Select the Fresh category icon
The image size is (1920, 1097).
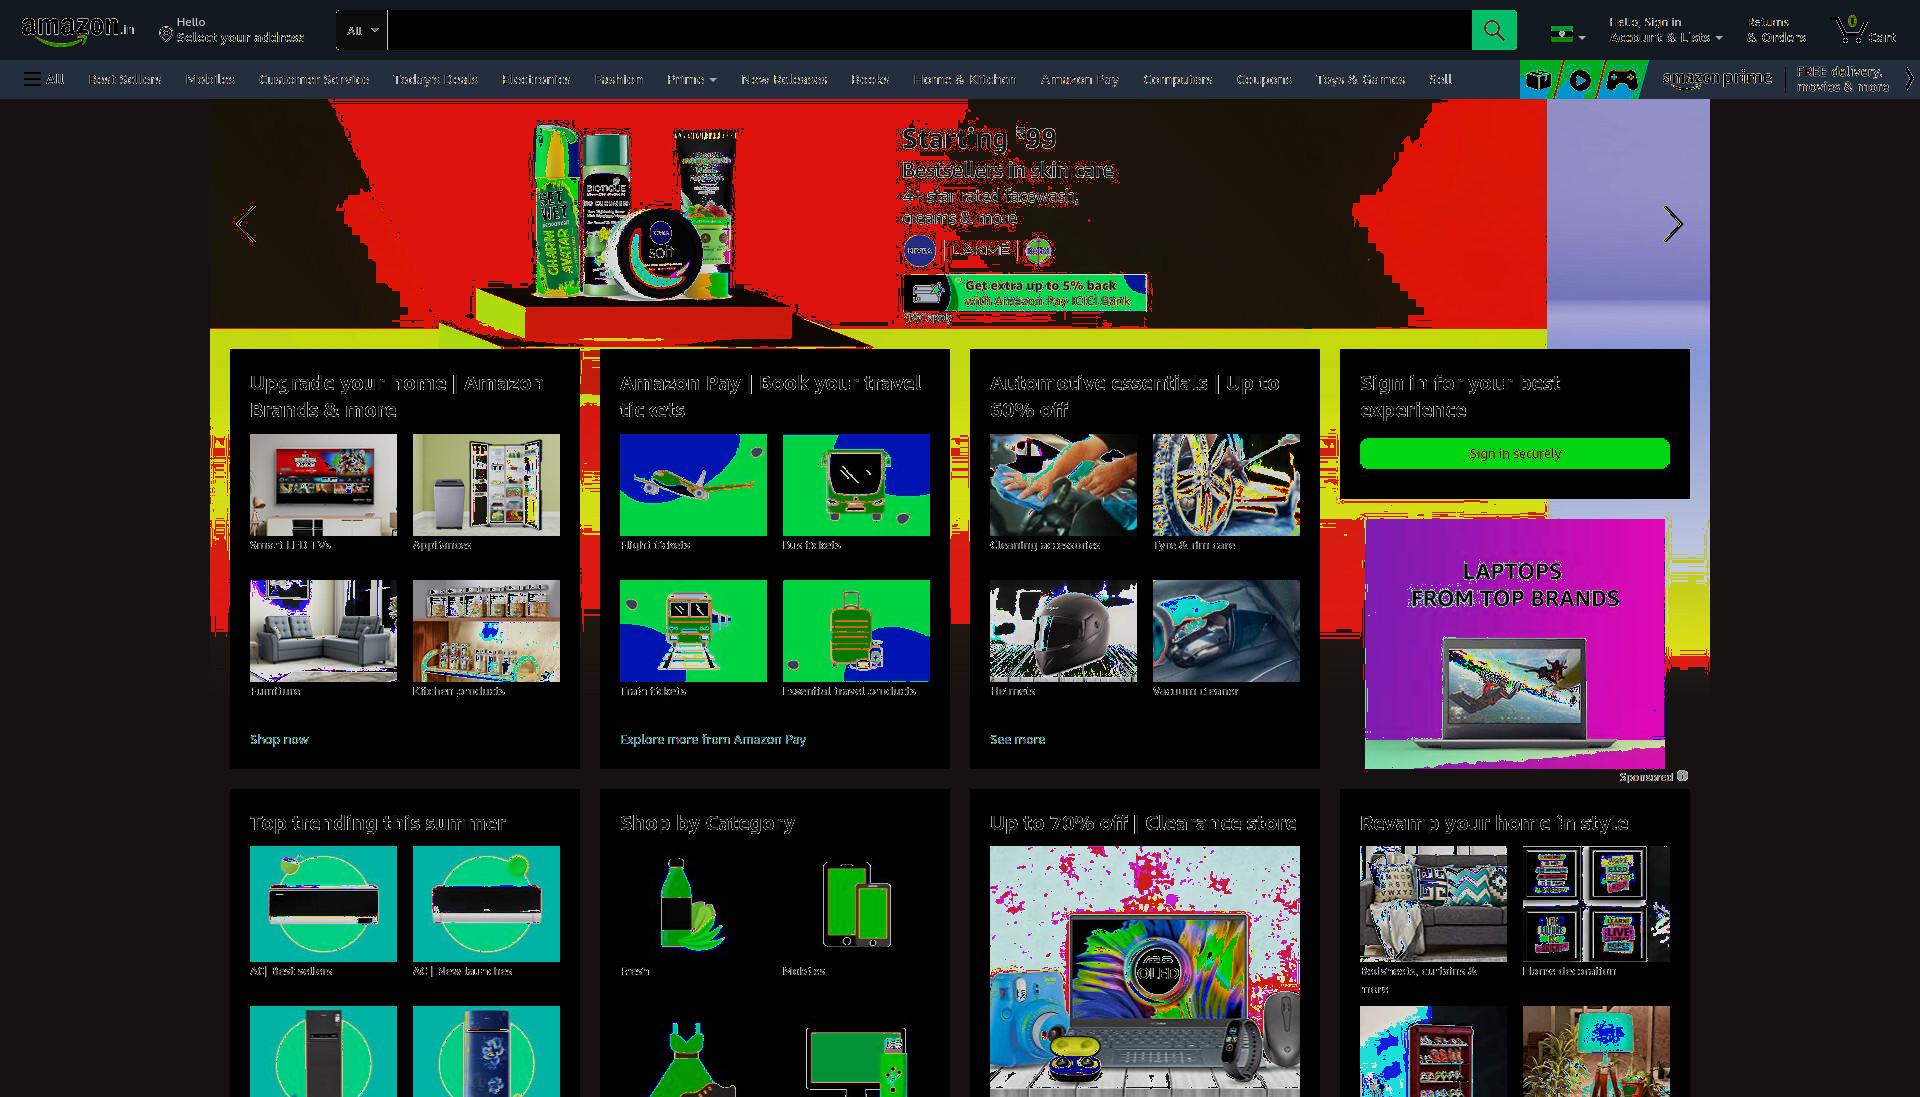point(691,904)
